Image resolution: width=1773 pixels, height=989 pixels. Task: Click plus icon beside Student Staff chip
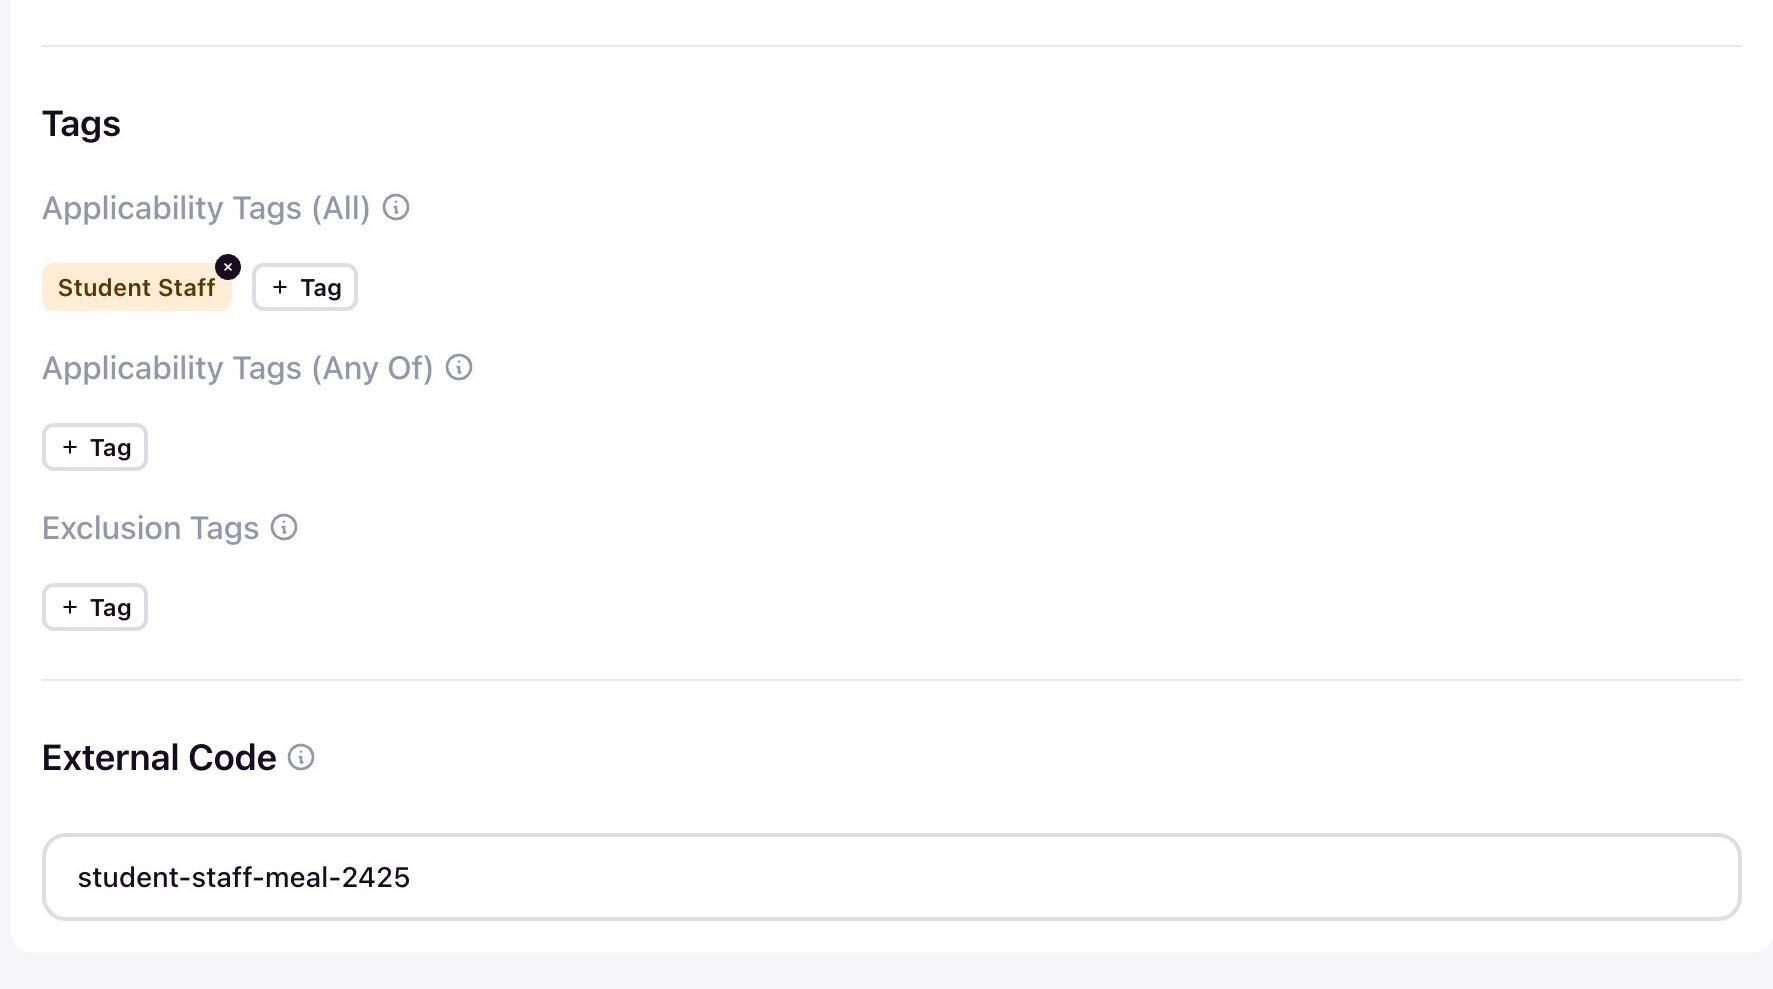point(280,287)
